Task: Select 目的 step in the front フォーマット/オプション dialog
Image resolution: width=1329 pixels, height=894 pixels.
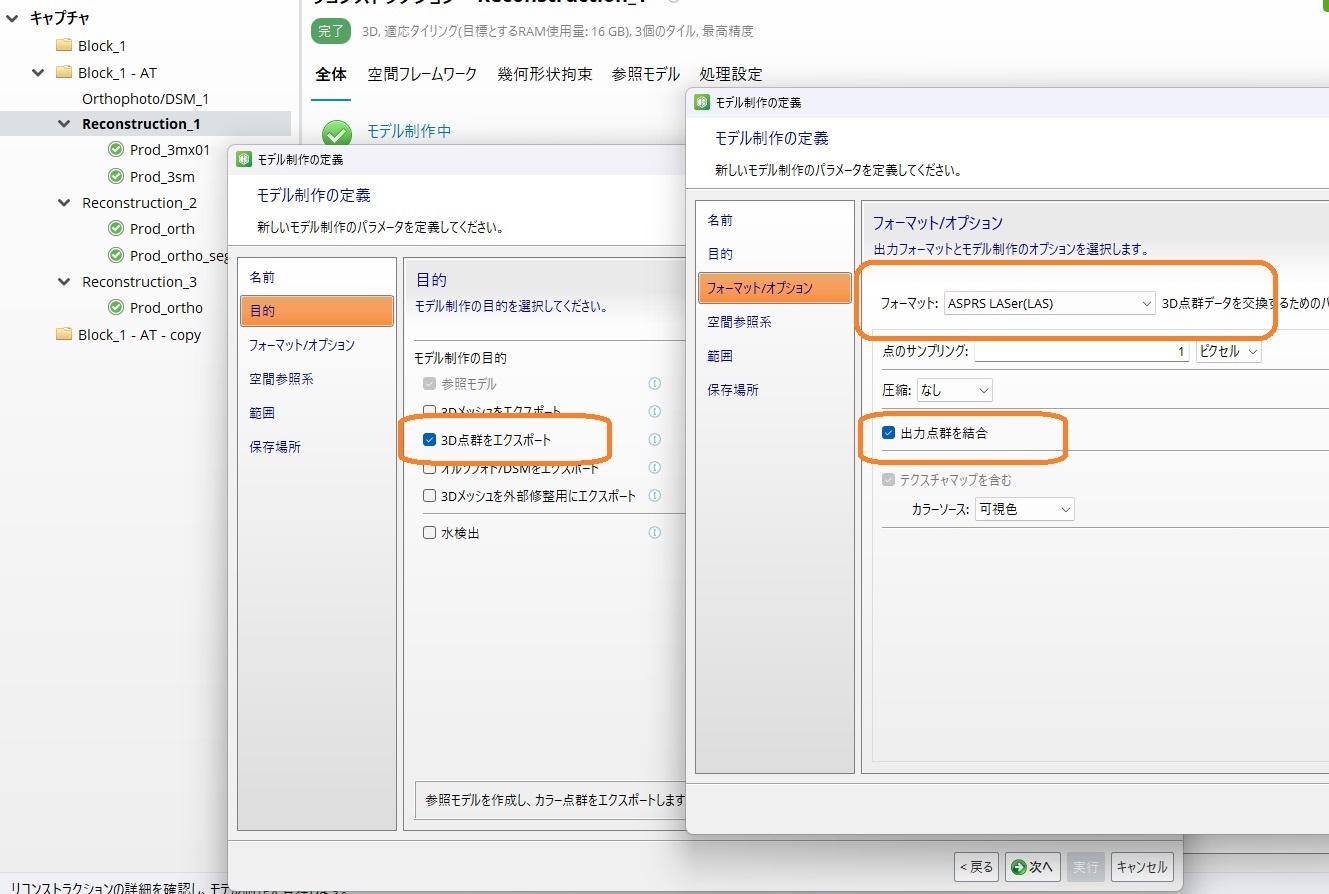Action: click(775, 254)
